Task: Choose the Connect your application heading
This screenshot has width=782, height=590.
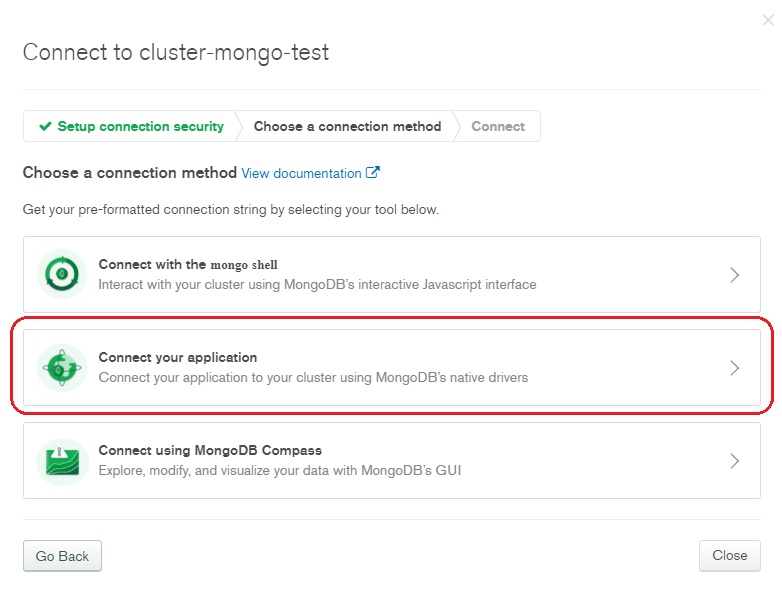Action: click(x=178, y=357)
